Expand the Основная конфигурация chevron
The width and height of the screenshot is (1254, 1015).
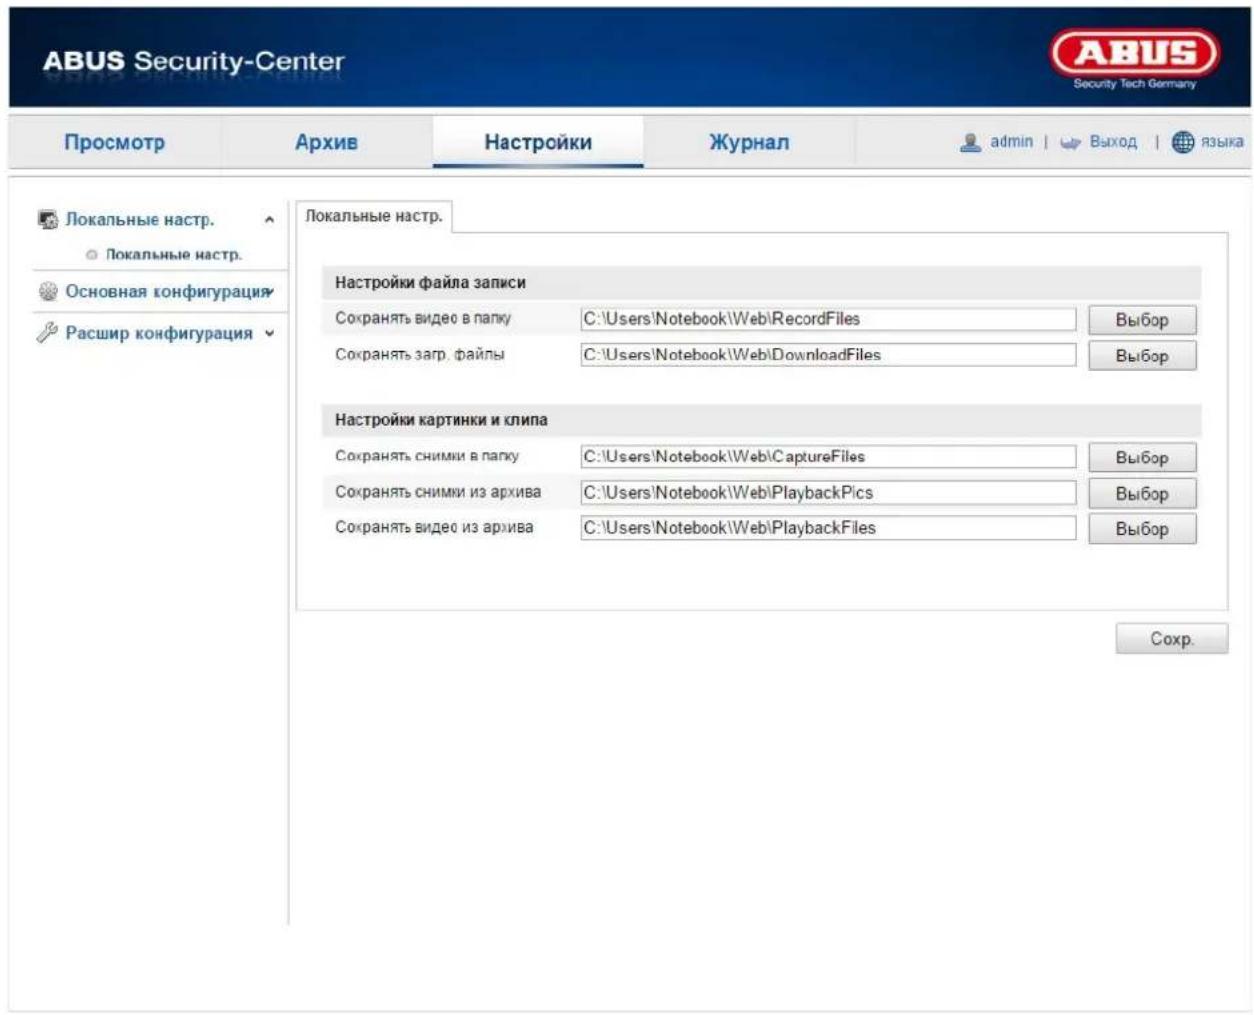(x=270, y=292)
